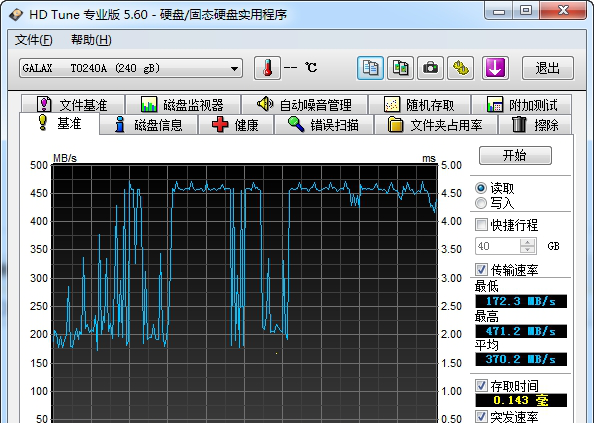Open the 磁盘信息 tab

point(149,125)
